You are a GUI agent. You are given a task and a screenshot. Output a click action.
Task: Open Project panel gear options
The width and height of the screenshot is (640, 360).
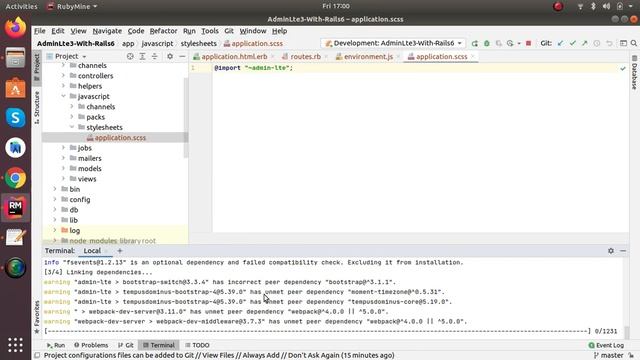point(170,56)
